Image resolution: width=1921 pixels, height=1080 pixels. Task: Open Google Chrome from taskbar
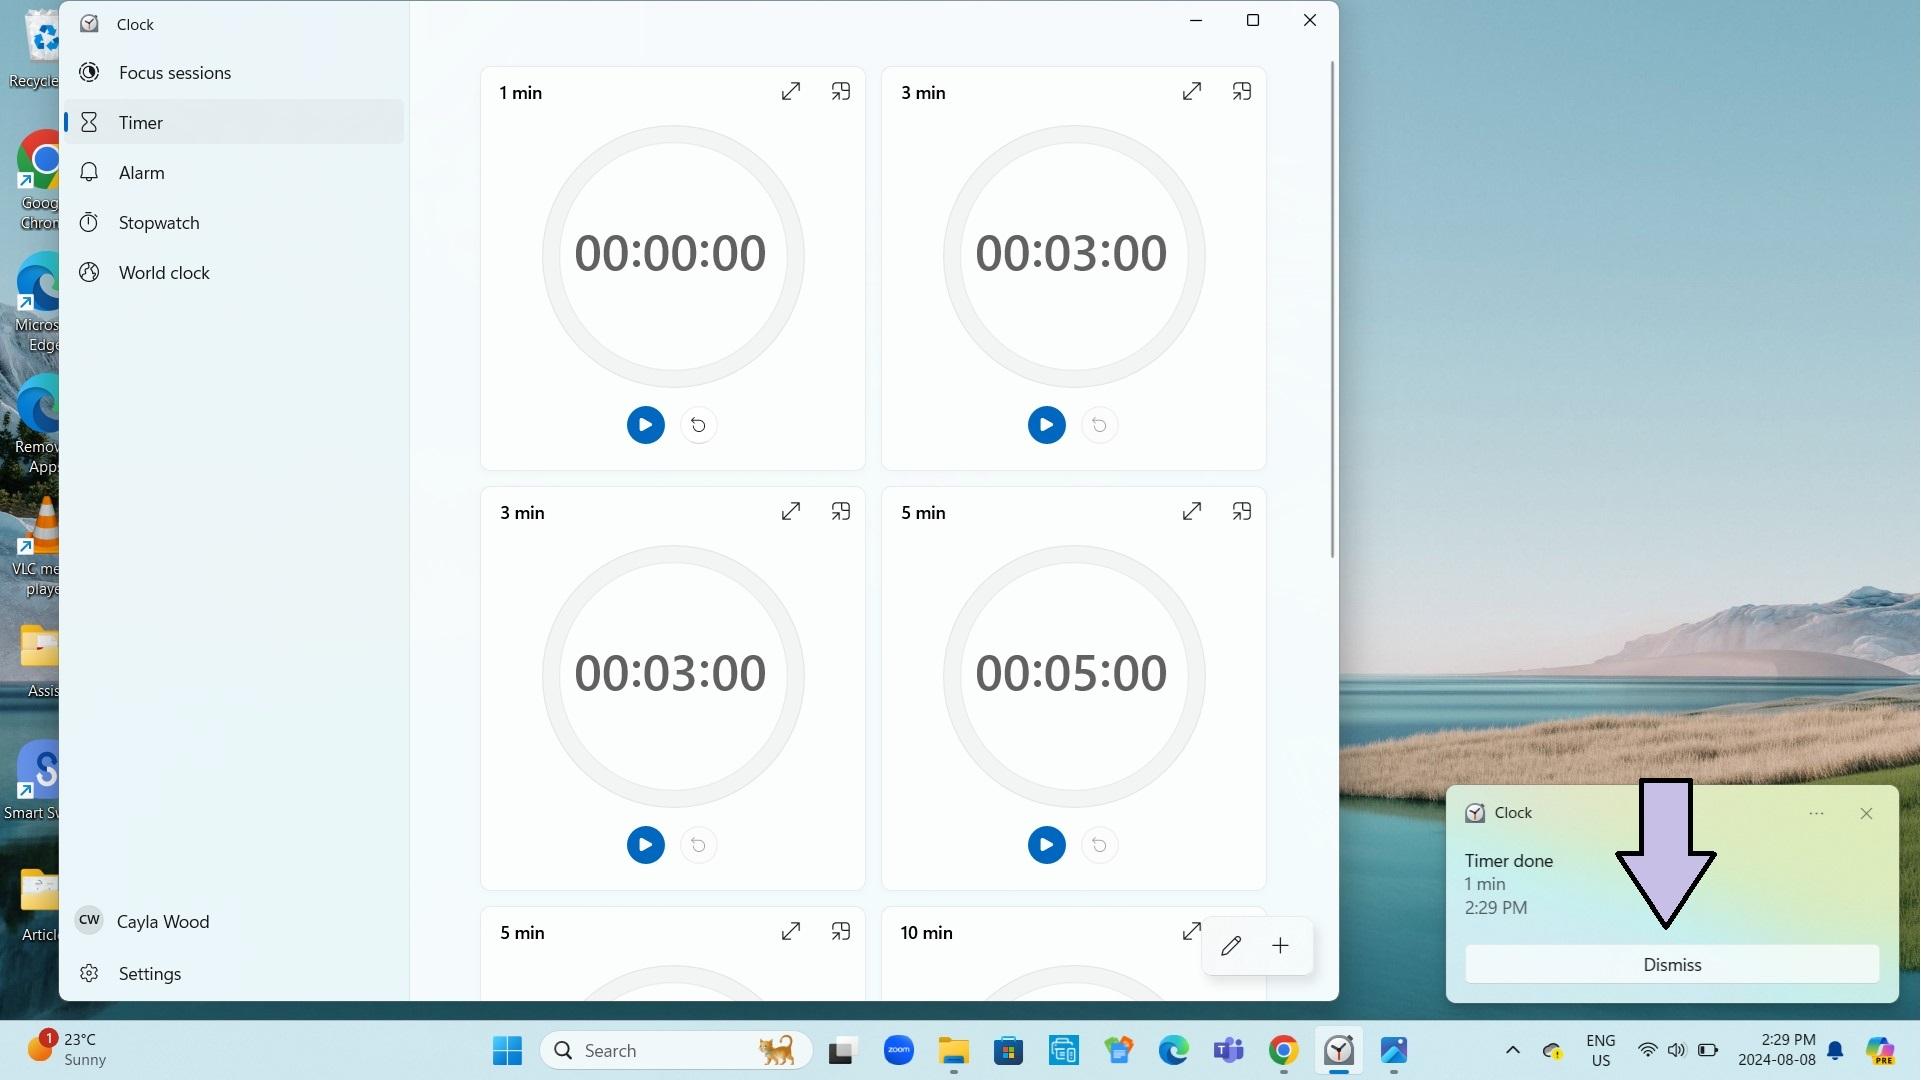click(1284, 1051)
